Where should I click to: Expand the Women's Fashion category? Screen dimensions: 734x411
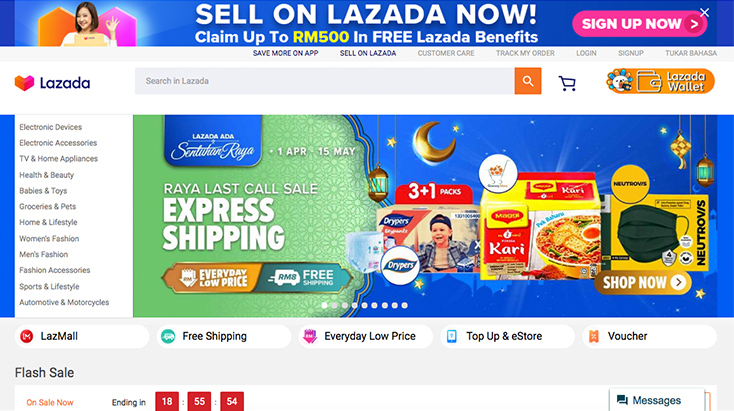point(49,238)
